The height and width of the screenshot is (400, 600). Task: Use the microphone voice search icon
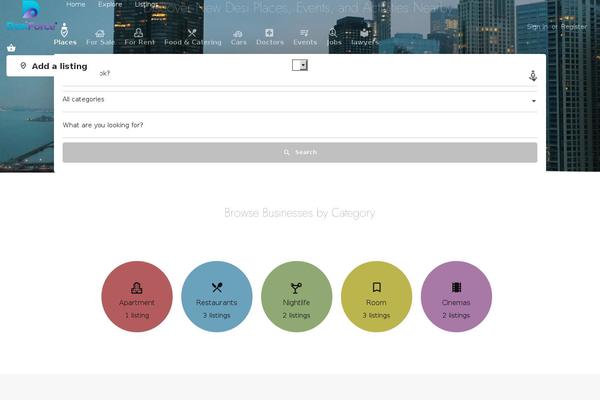(532, 76)
